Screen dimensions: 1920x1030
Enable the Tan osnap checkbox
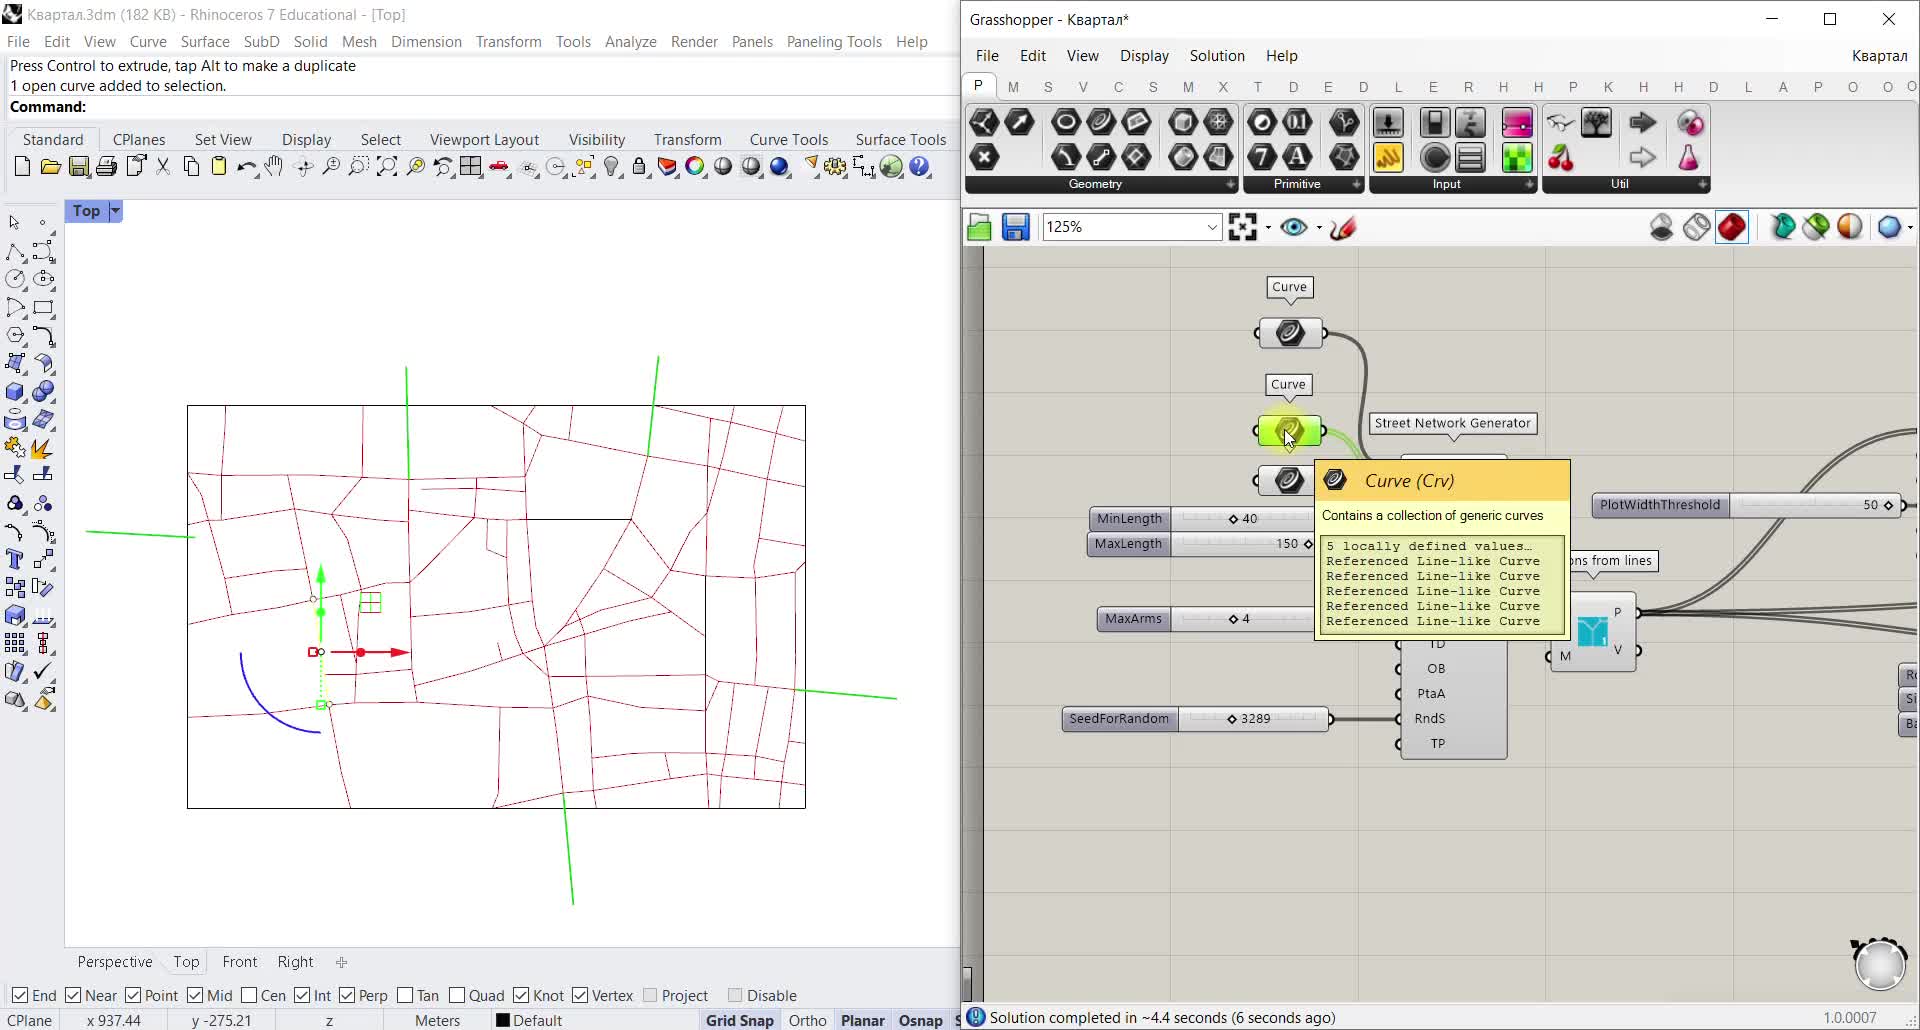tap(405, 995)
